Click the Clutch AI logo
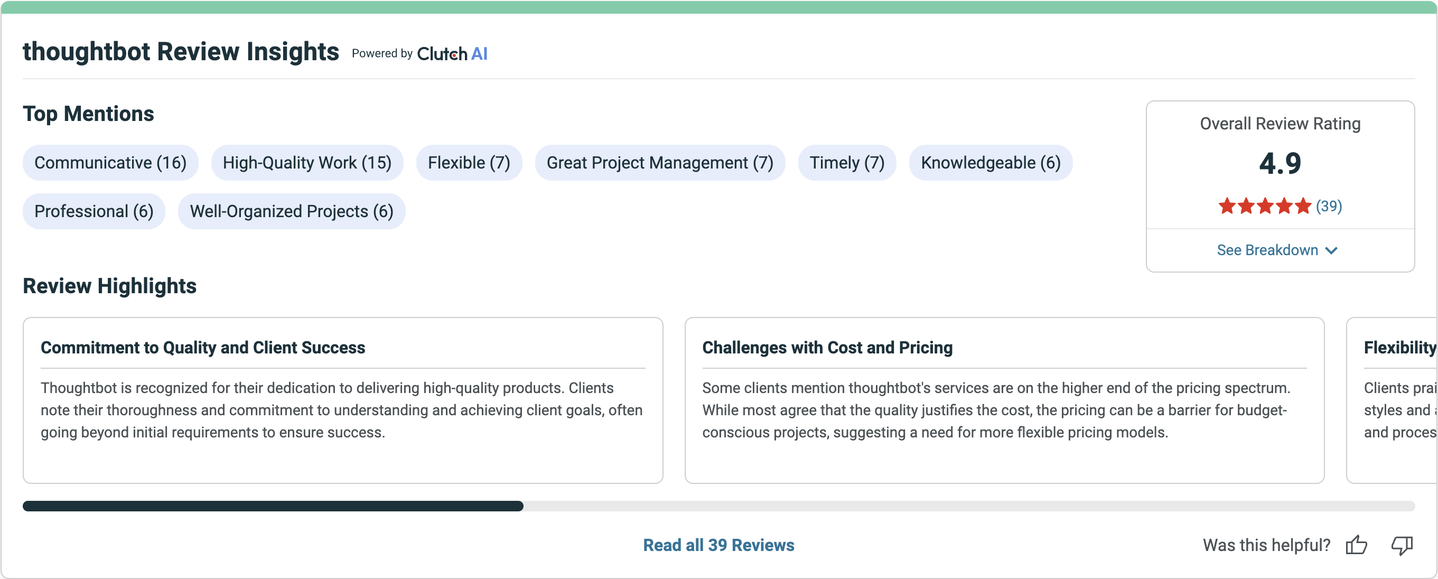 pos(452,54)
